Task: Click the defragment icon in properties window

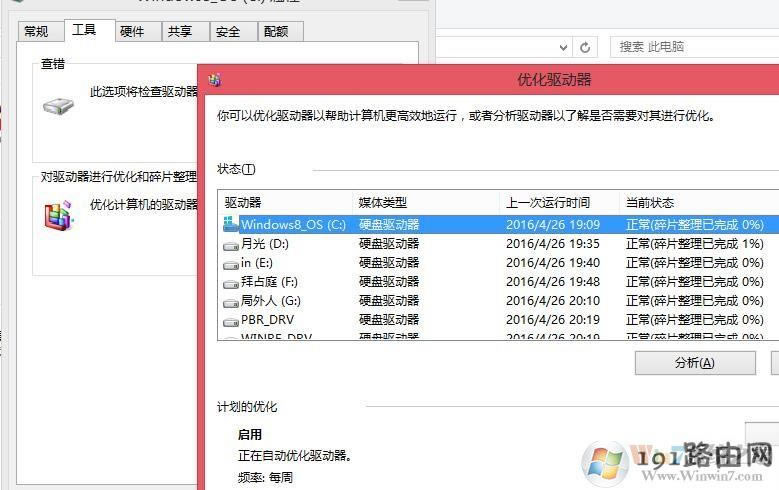Action: (x=59, y=215)
